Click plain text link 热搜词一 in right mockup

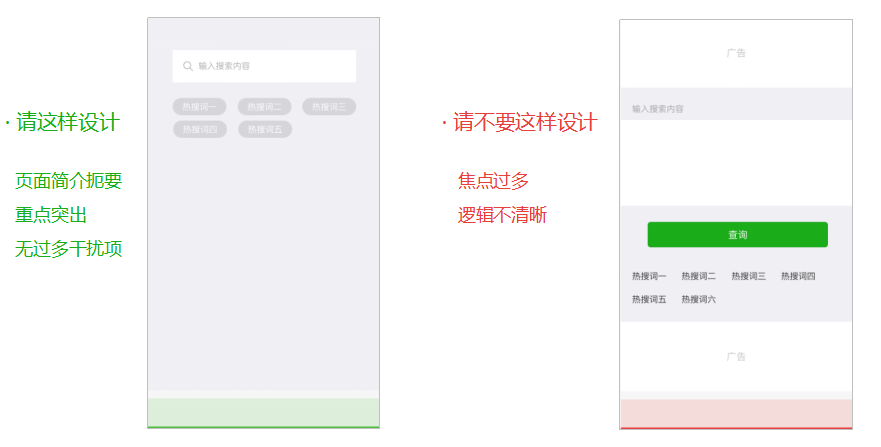pos(649,276)
